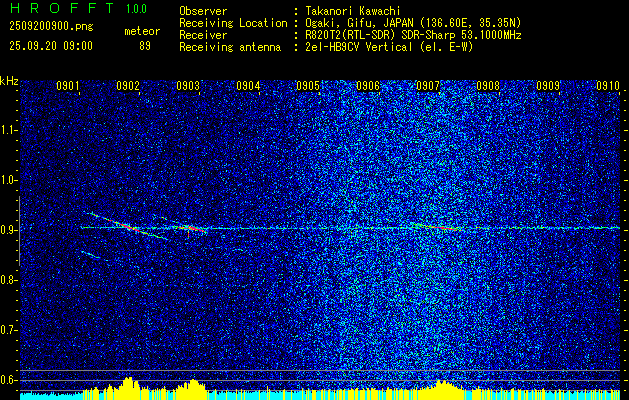Click the 0906 time marker

(x=368, y=85)
